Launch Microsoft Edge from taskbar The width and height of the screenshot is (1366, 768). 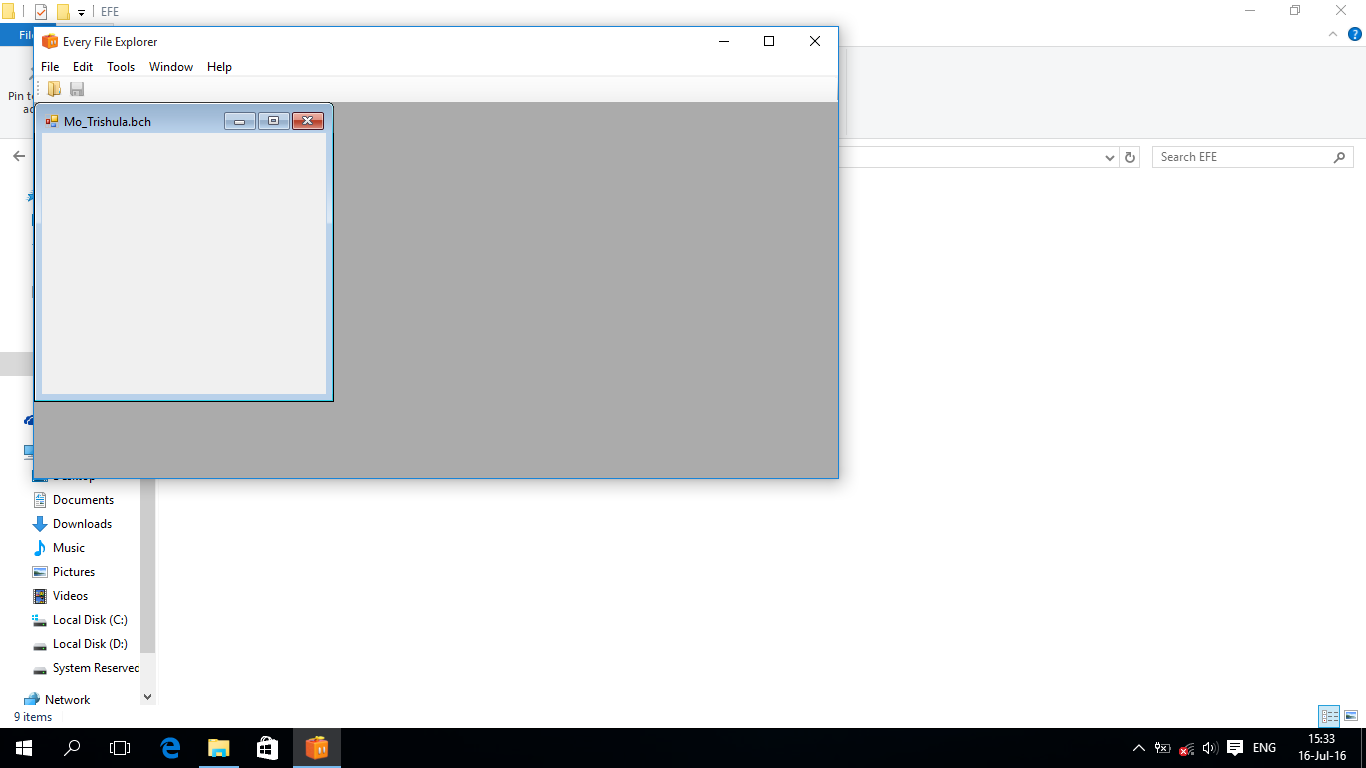170,748
